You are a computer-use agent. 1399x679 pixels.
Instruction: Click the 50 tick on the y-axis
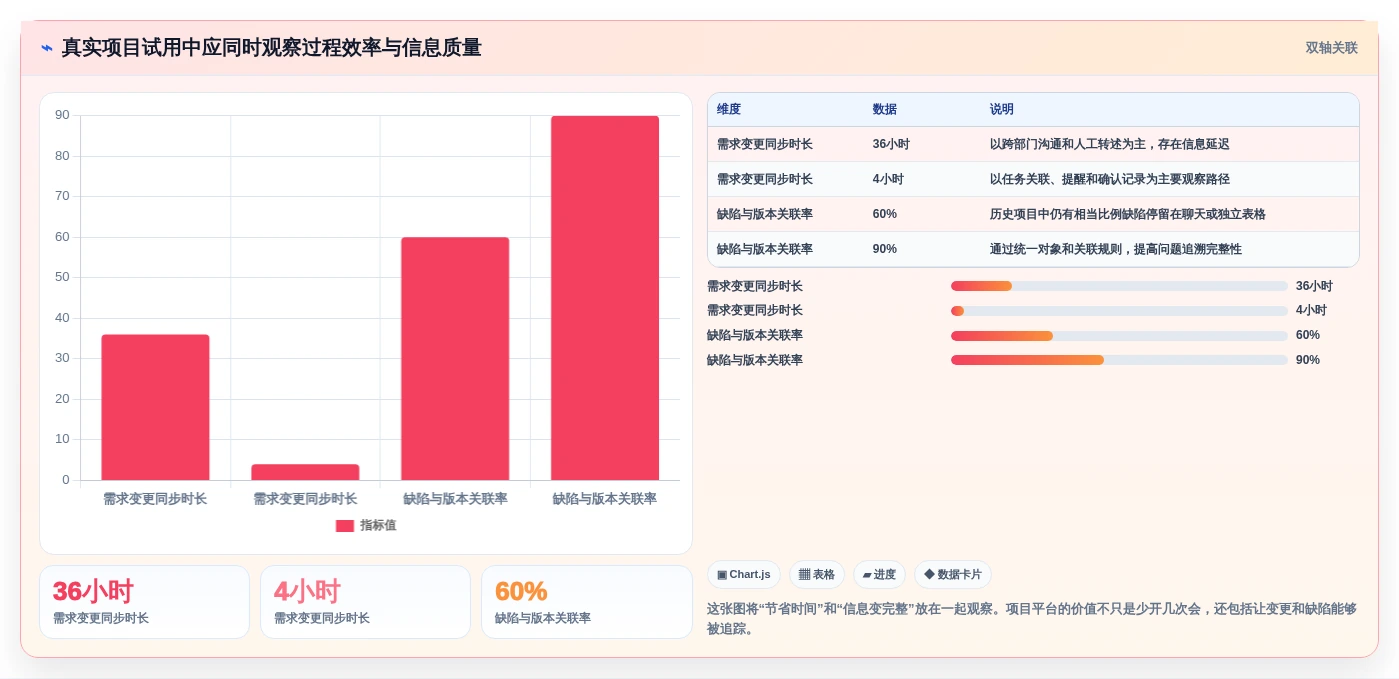tap(63, 277)
